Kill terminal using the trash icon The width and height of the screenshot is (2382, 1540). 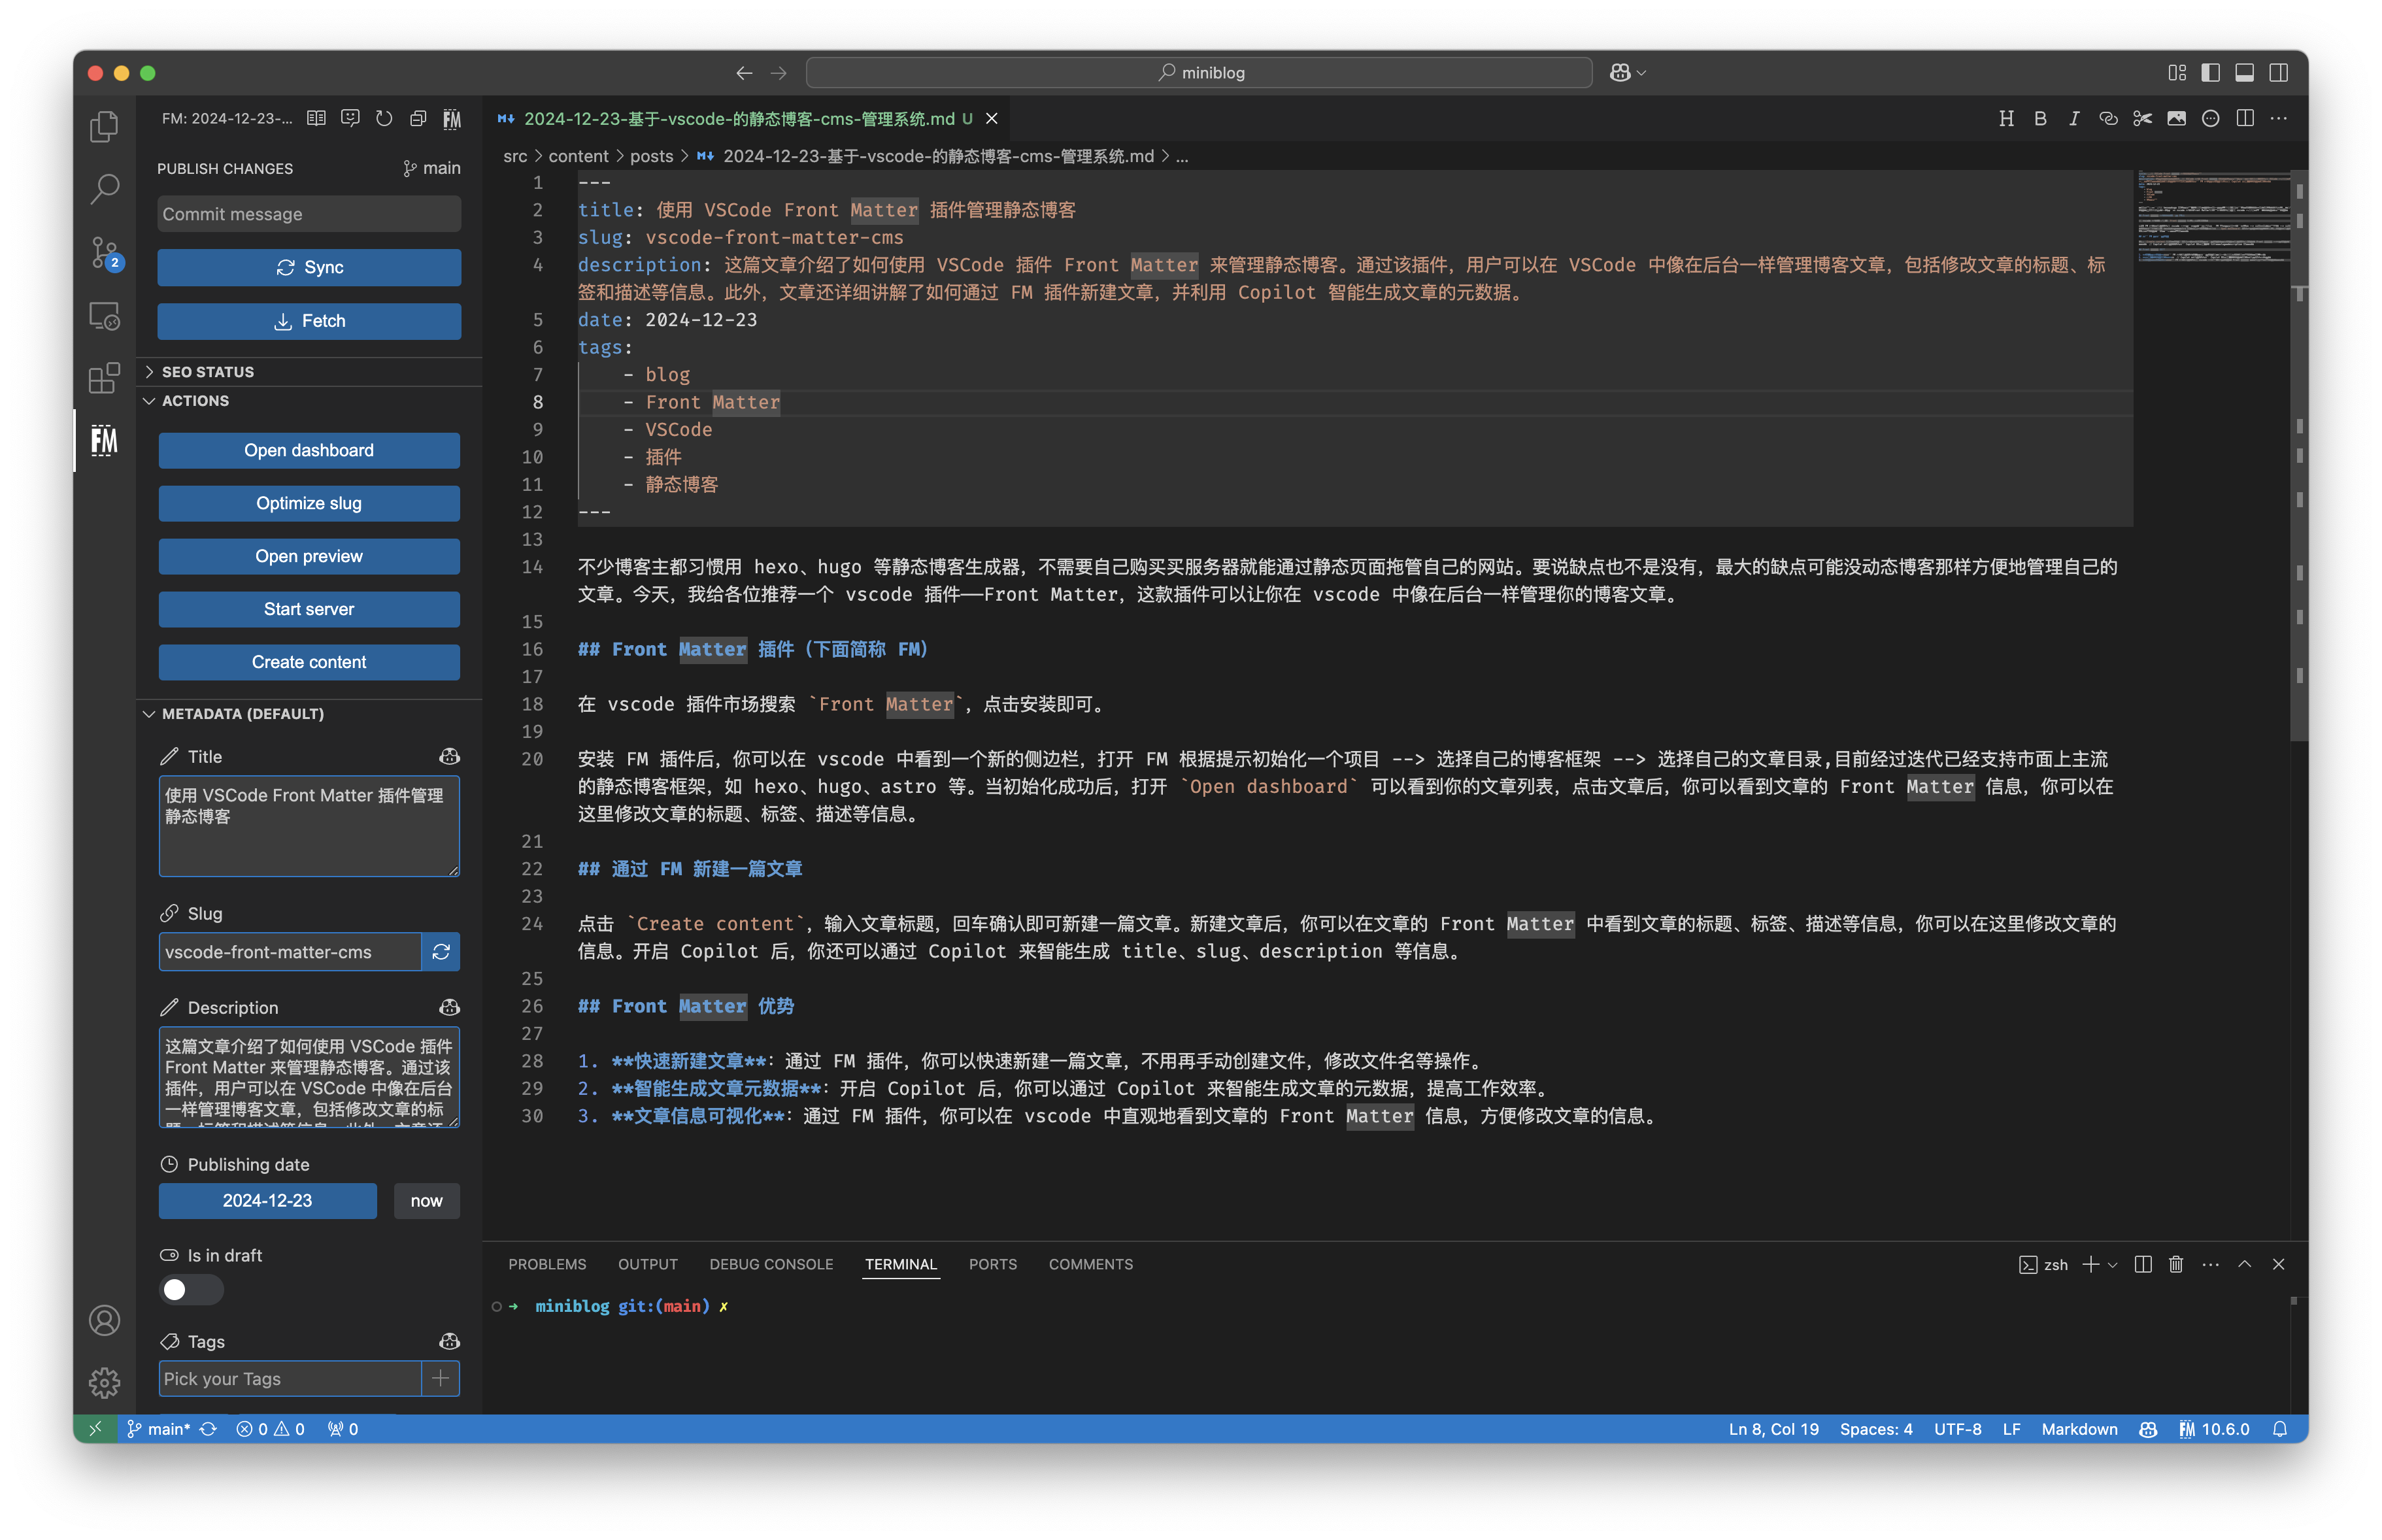(x=2176, y=1265)
